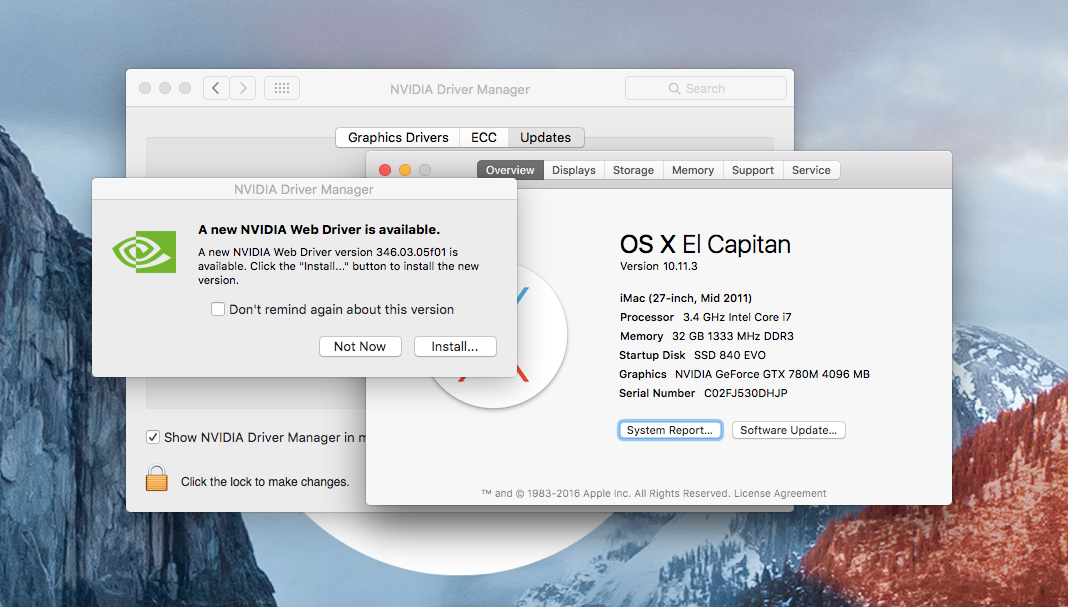Image resolution: width=1068 pixels, height=607 pixels.
Task: Click the OS X El Capitan heading
Action: (705, 244)
